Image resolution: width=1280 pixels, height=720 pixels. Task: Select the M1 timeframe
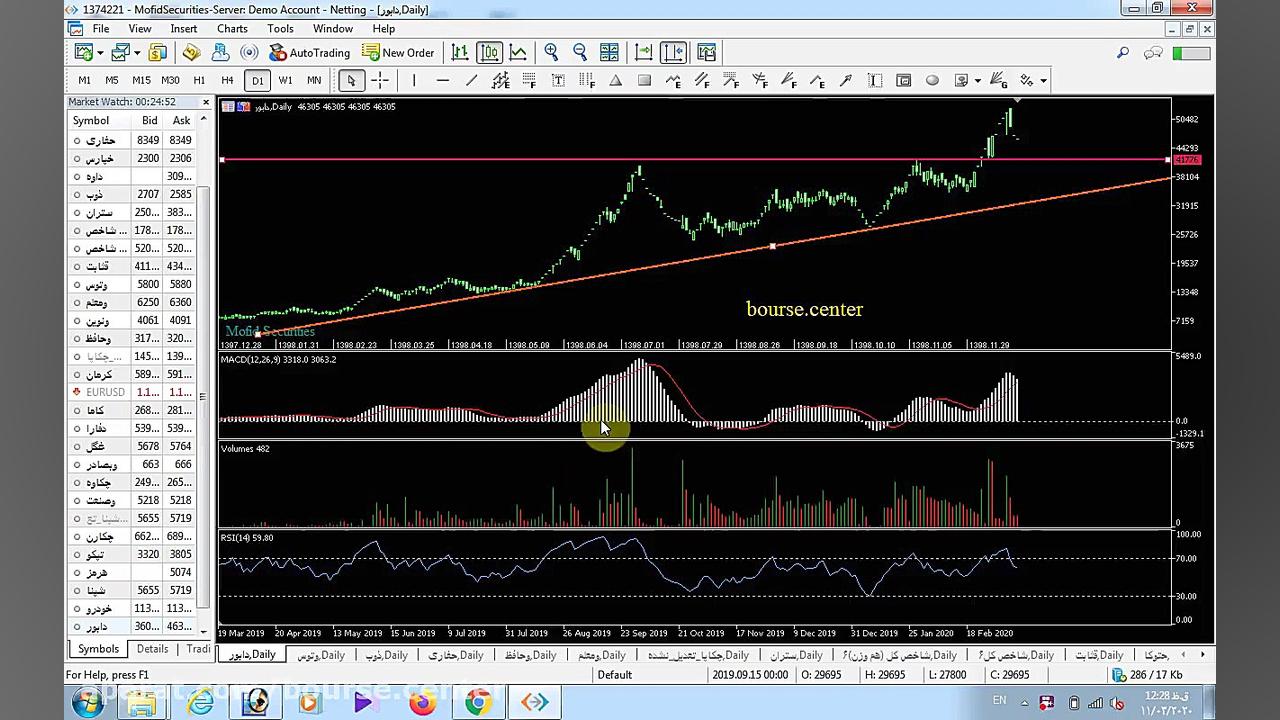click(x=84, y=80)
